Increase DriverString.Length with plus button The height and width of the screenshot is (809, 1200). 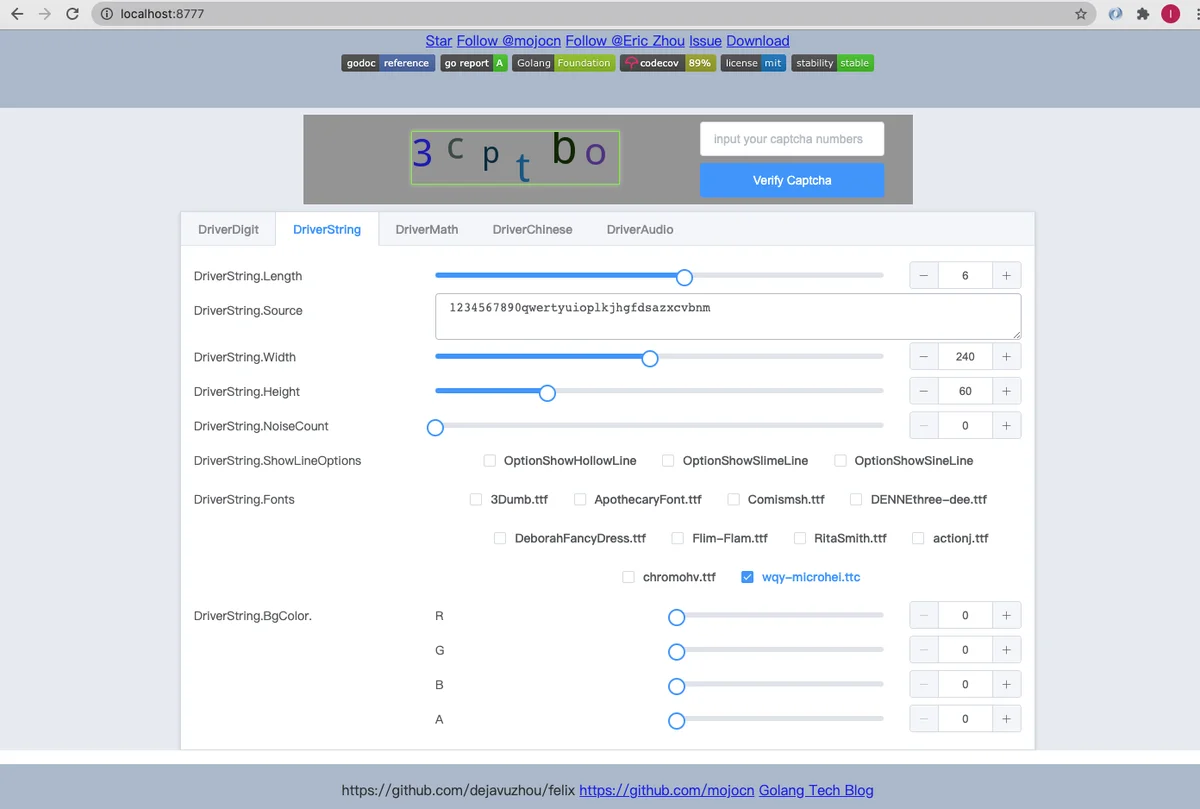(x=1006, y=276)
